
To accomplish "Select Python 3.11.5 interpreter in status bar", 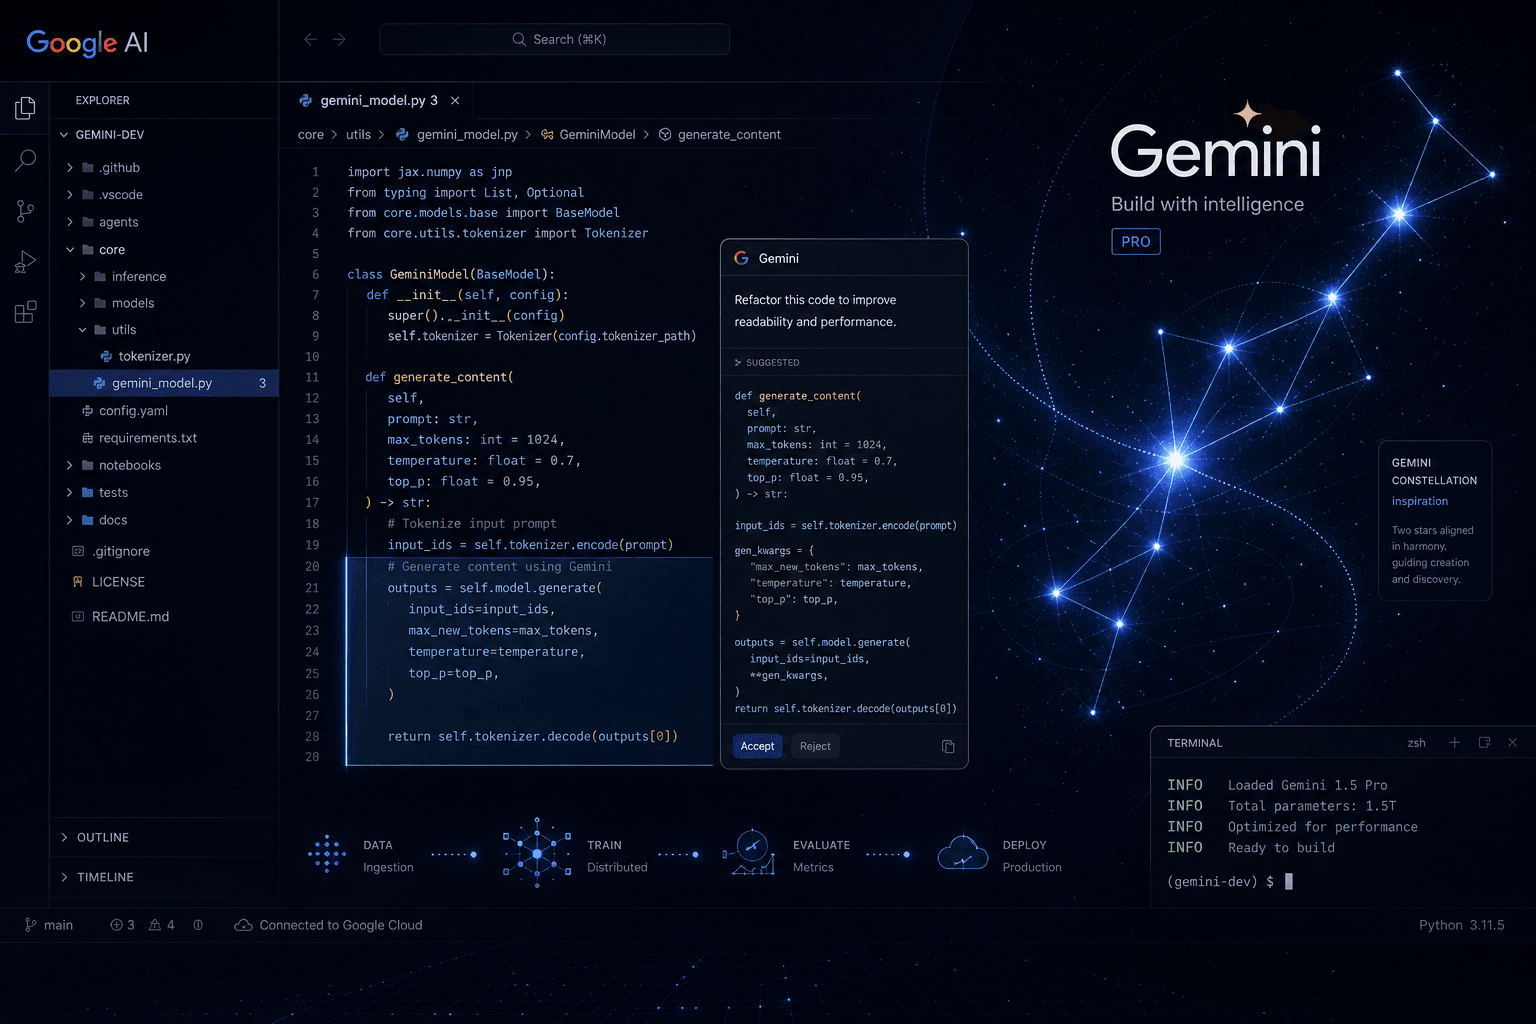I will tap(1461, 925).
